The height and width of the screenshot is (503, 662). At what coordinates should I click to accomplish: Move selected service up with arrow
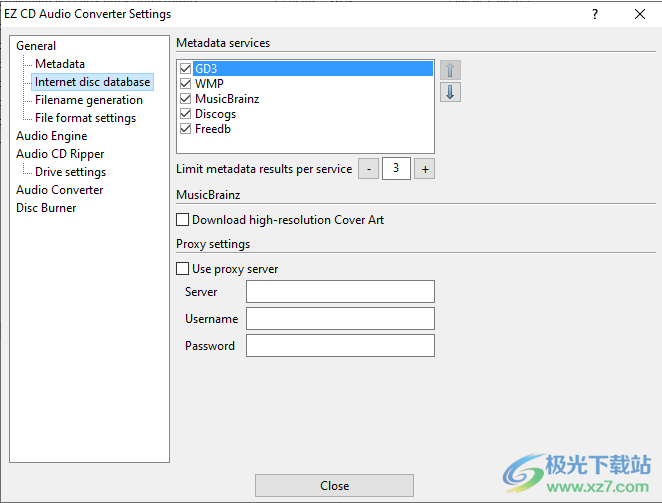(x=450, y=70)
